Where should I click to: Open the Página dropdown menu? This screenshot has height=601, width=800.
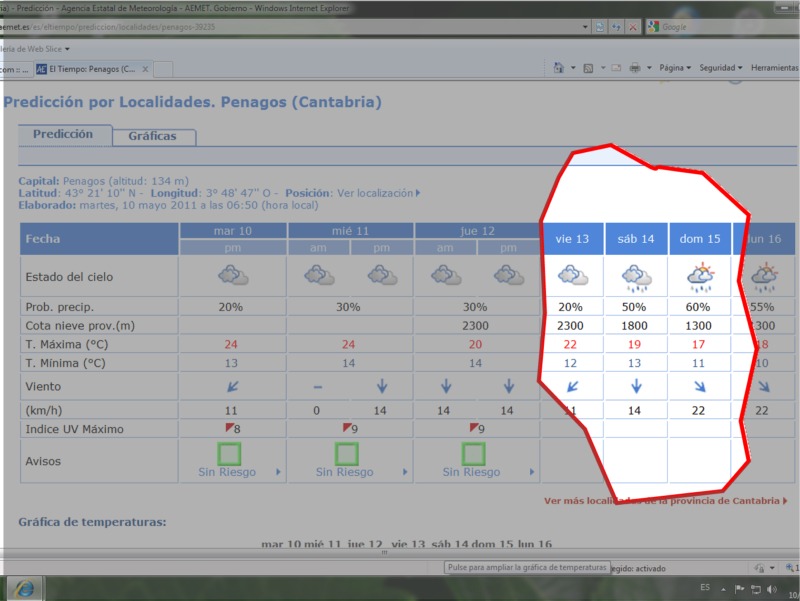pos(677,68)
